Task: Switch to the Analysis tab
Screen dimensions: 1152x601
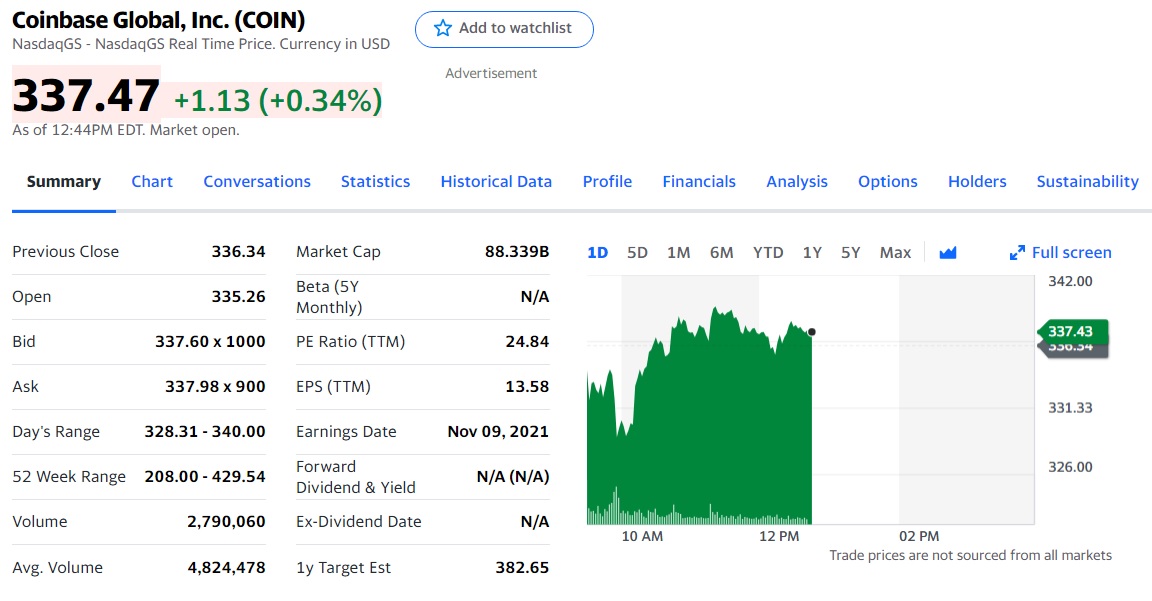Action: click(797, 181)
